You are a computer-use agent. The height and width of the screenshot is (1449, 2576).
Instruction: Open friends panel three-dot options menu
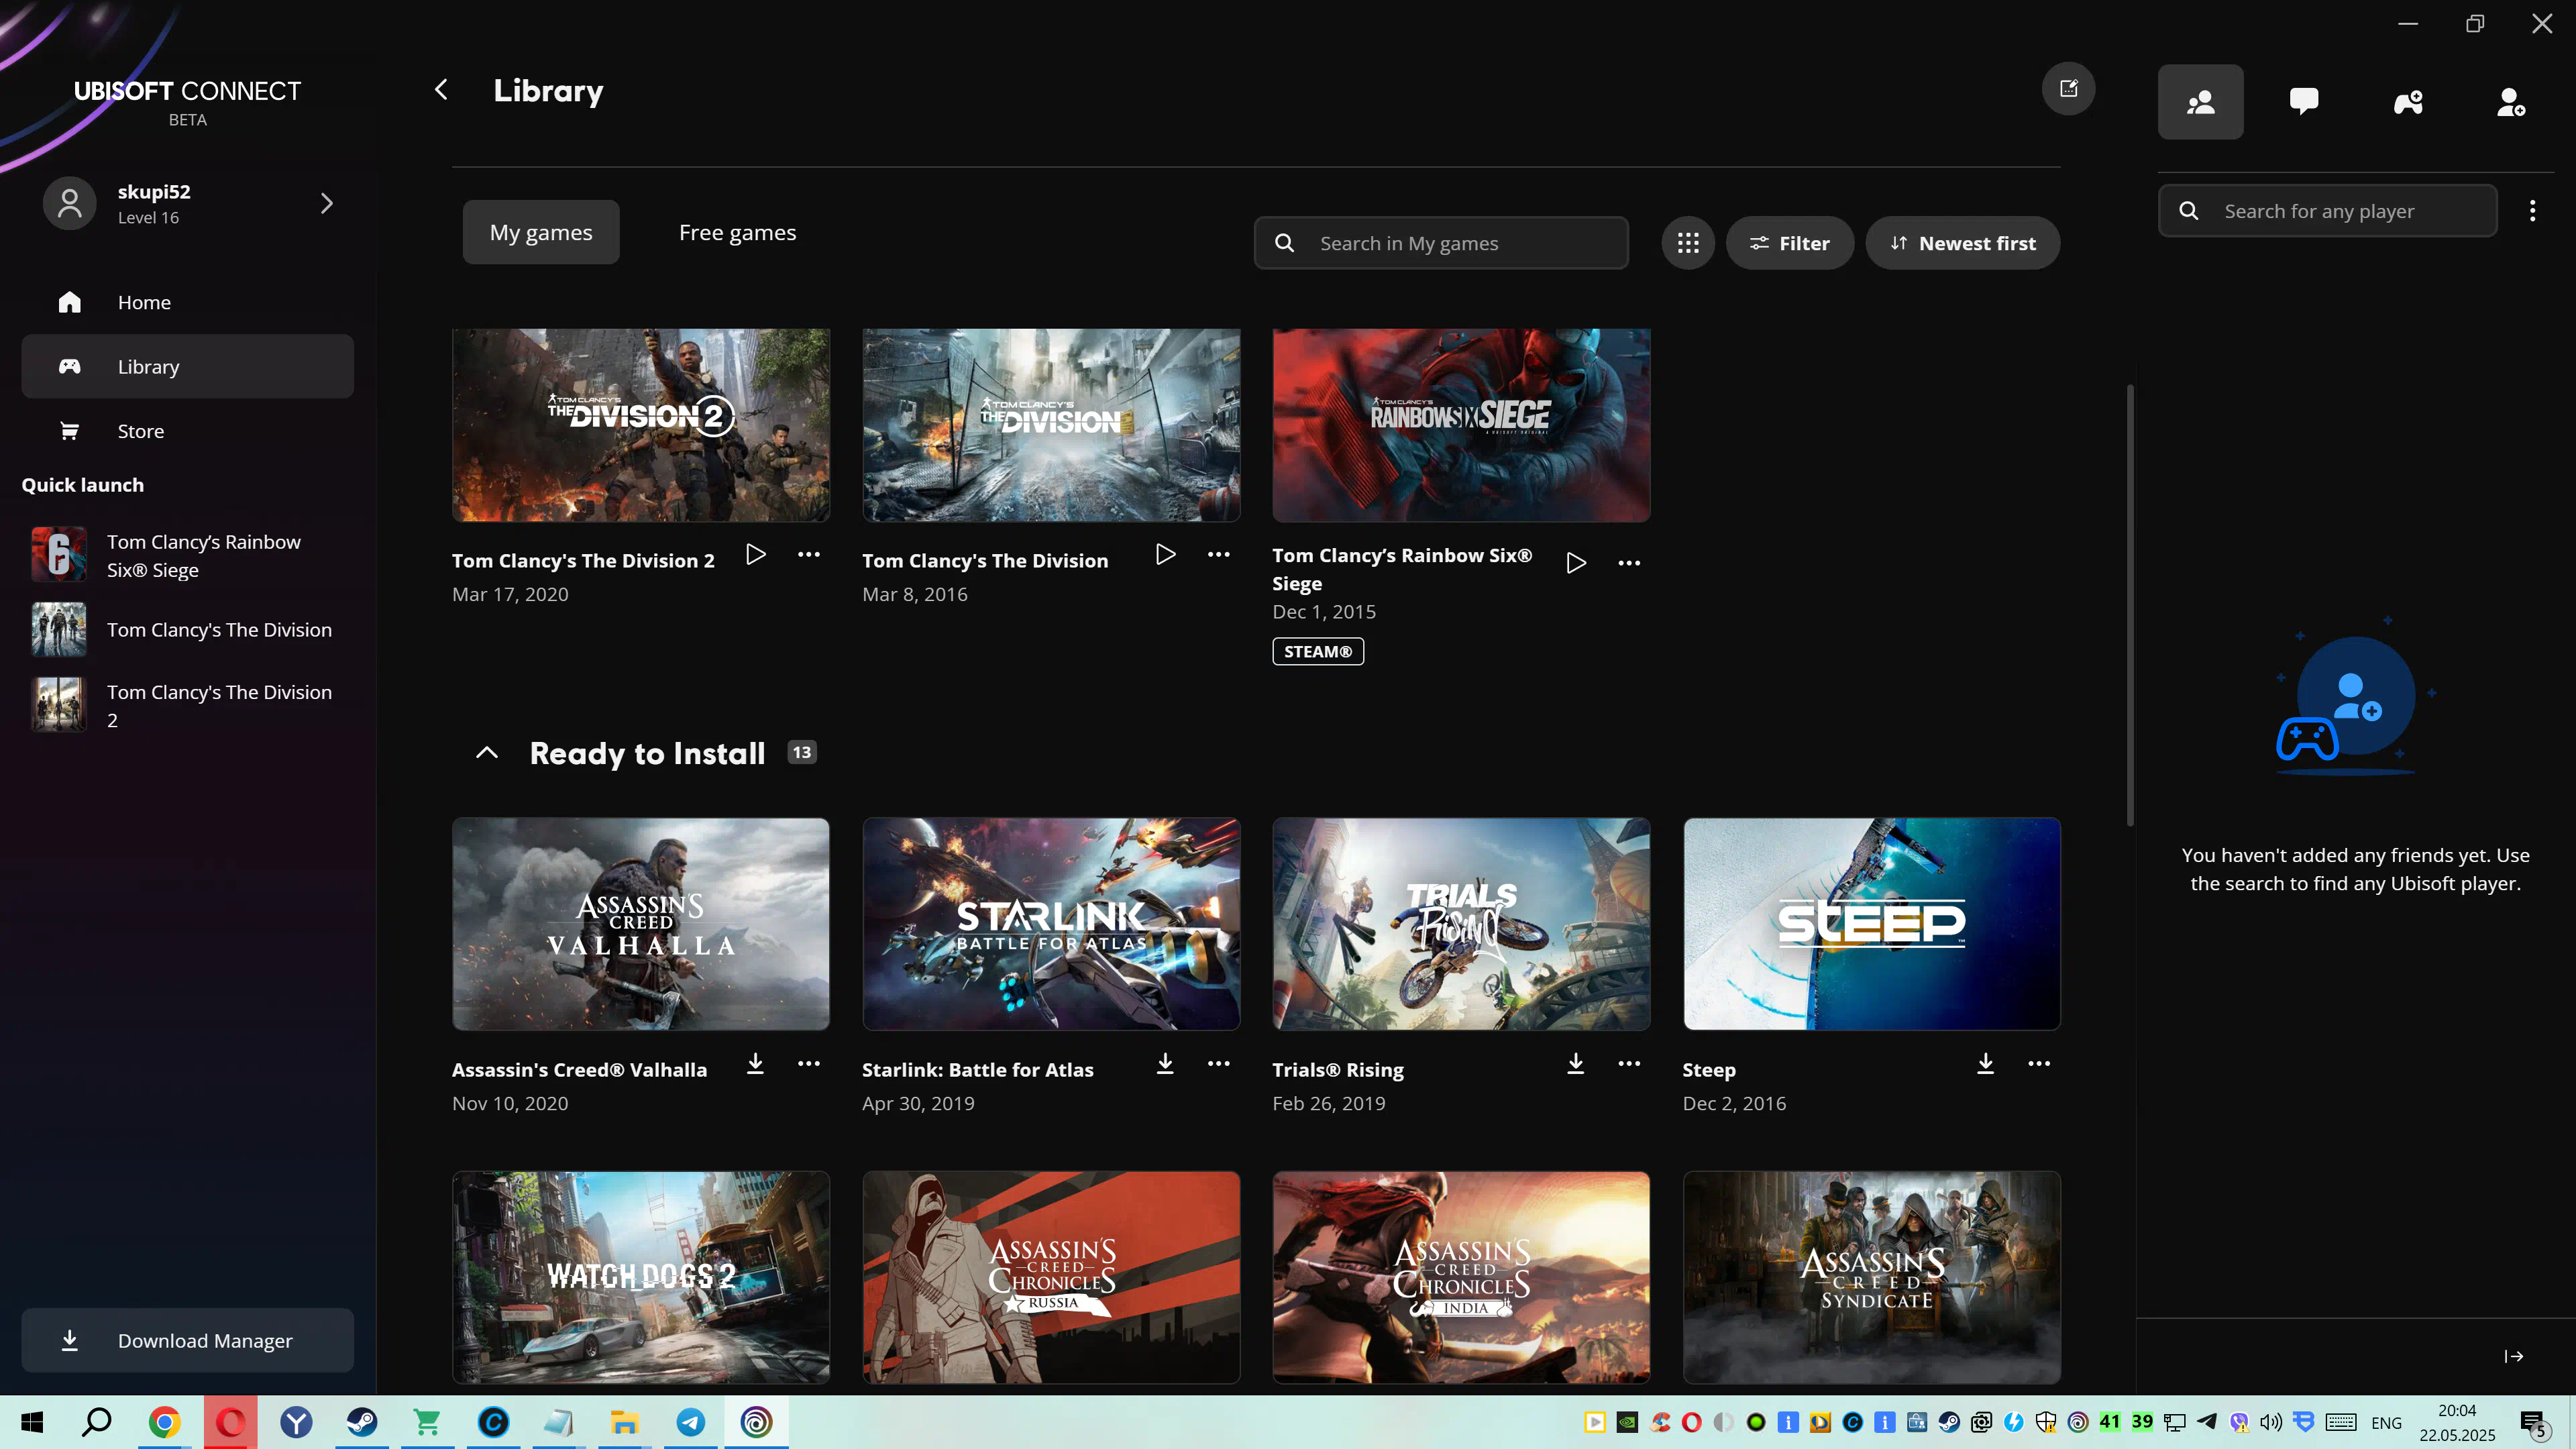click(2532, 211)
